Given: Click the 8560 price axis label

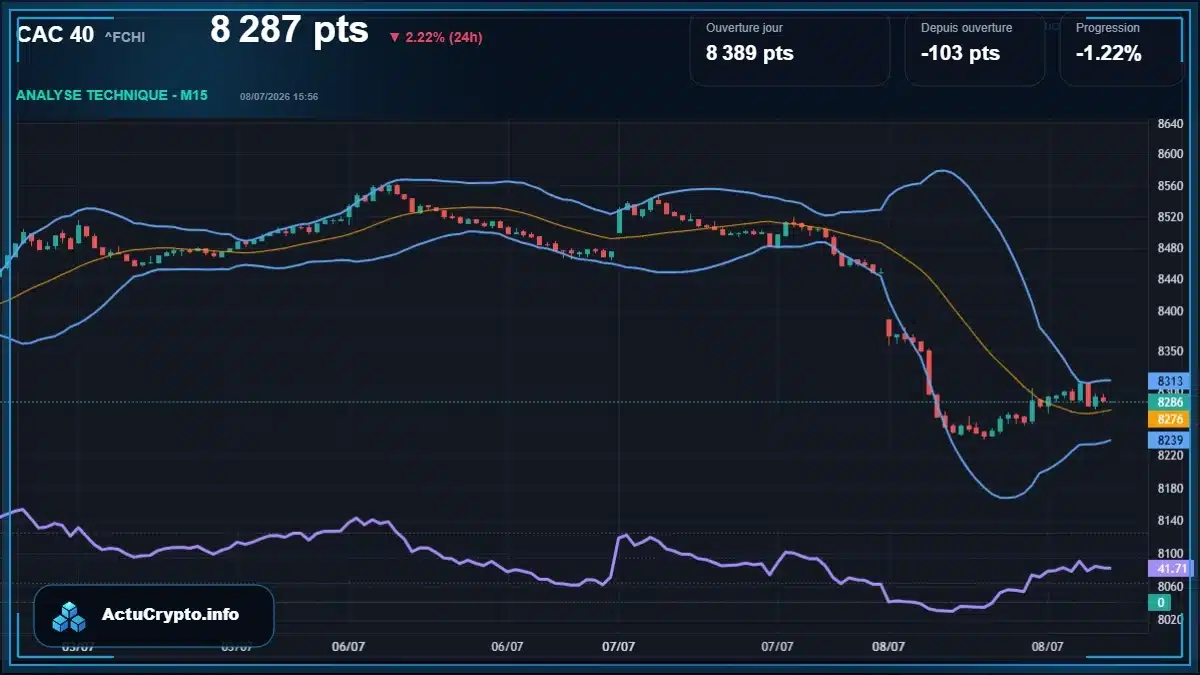Looking at the screenshot, I should click(x=1169, y=186).
